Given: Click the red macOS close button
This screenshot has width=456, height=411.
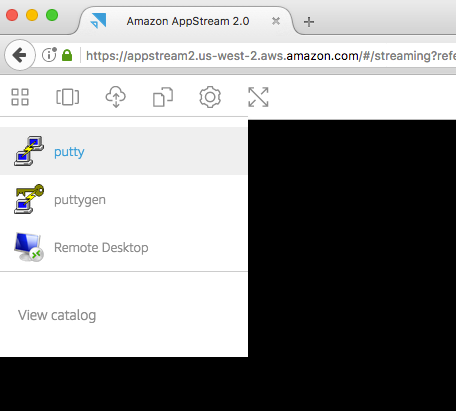Looking at the screenshot, I should click(12, 15).
